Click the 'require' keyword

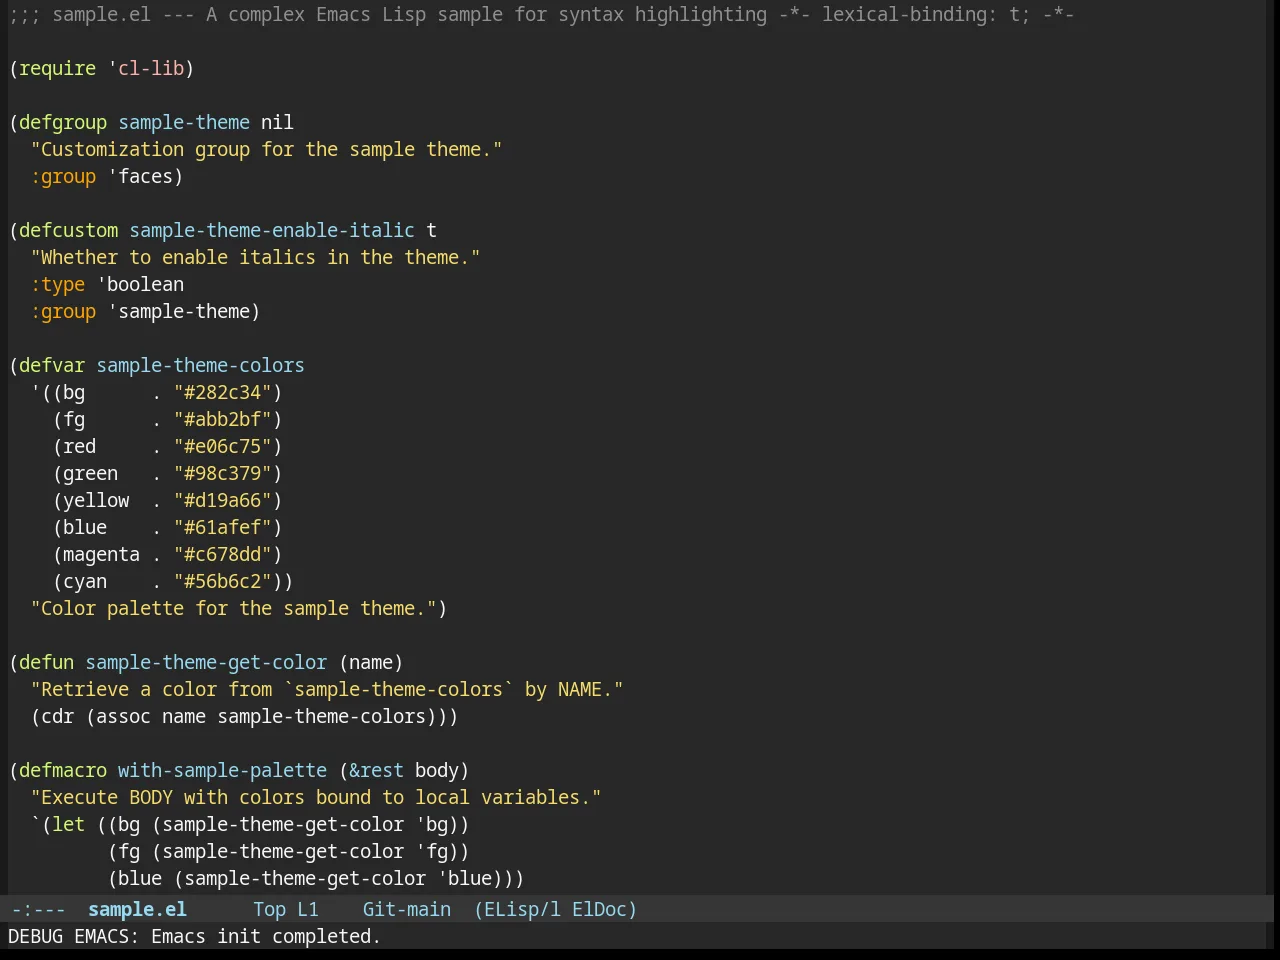(57, 68)
